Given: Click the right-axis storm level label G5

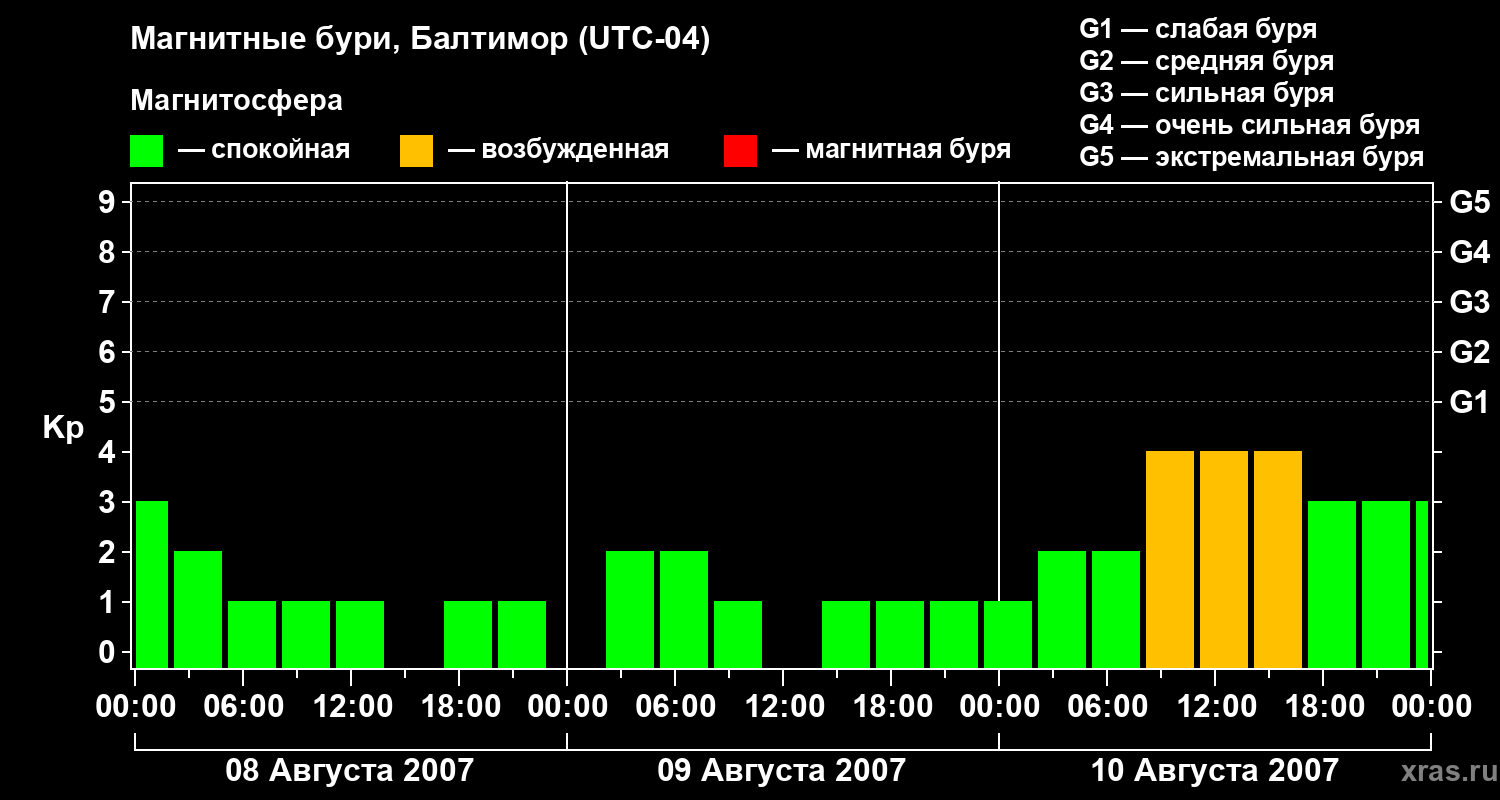Looking at the screenshot, I should (x=1469, y=202).
